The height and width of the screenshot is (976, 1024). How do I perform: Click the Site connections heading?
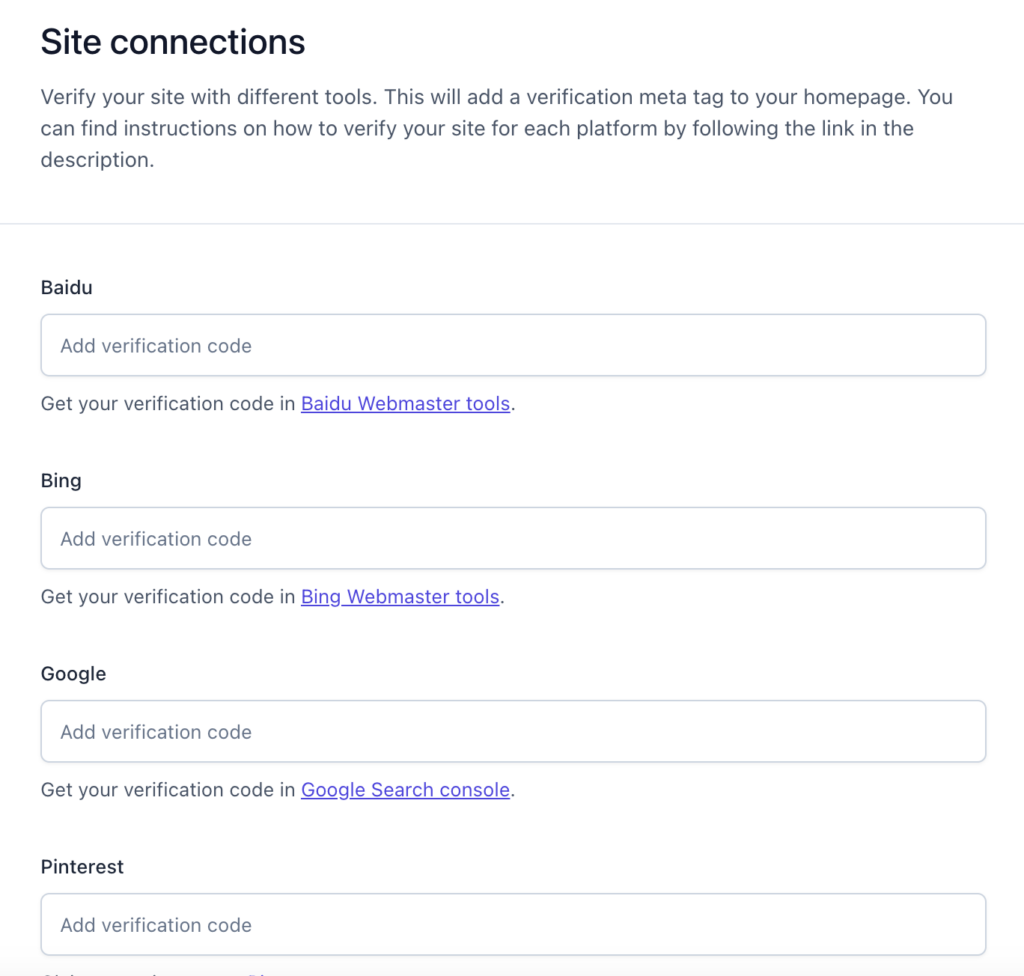[173, 42]
